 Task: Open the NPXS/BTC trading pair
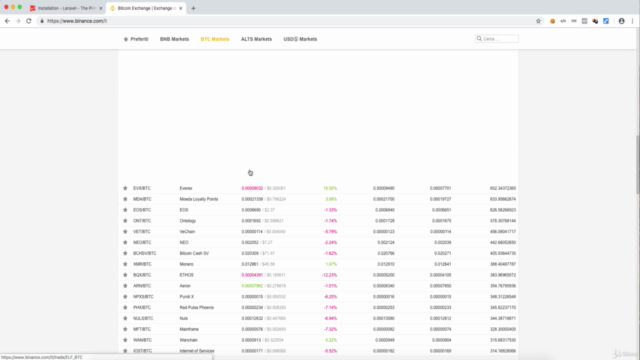tap(143, 297)
